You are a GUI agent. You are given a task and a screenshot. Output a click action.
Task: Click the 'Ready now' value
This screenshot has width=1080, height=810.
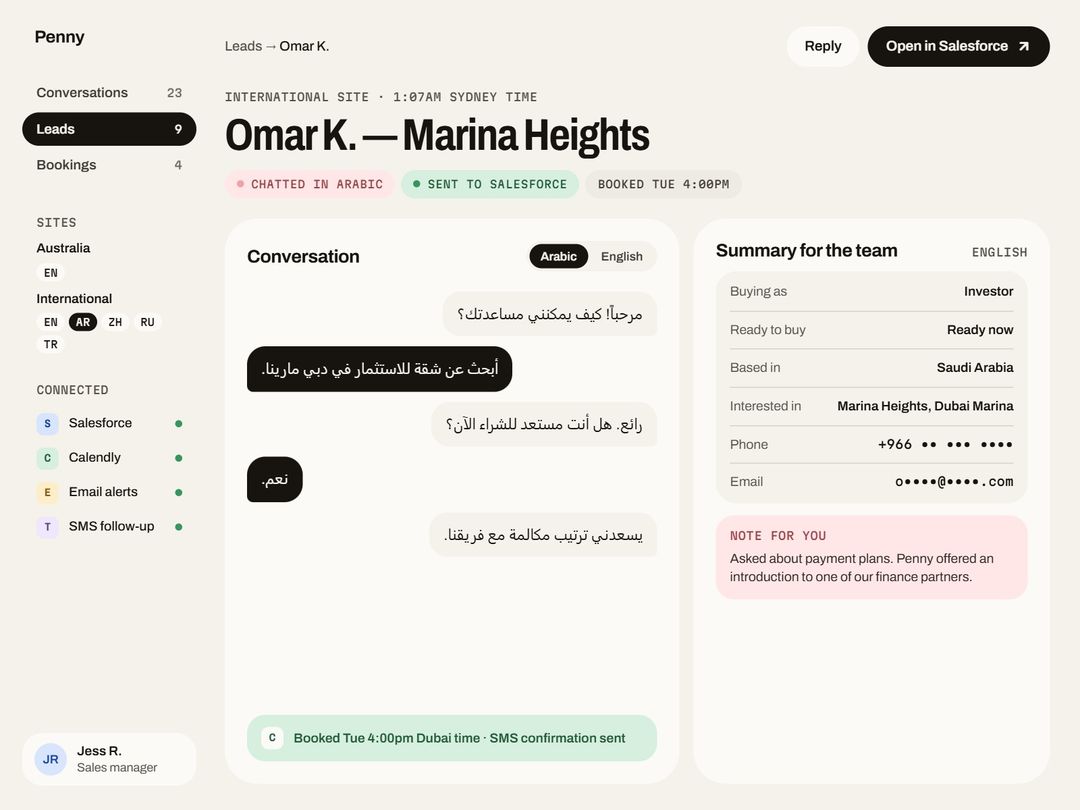[x=979, y=329]
